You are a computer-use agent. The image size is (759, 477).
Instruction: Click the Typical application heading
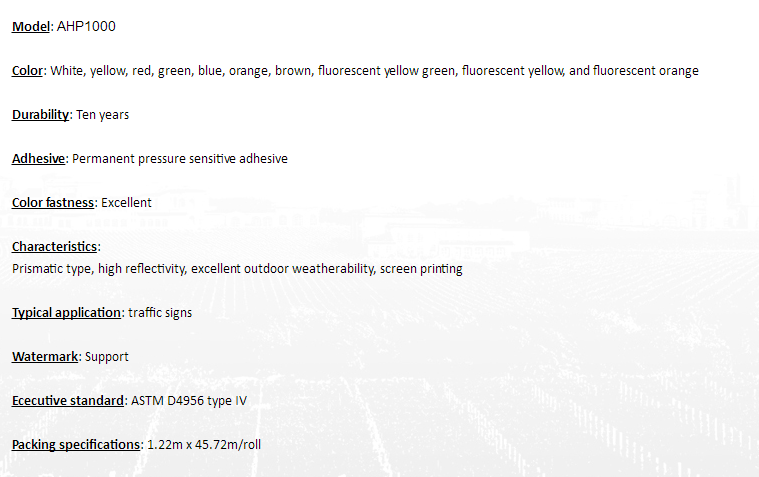click(66, 313)
